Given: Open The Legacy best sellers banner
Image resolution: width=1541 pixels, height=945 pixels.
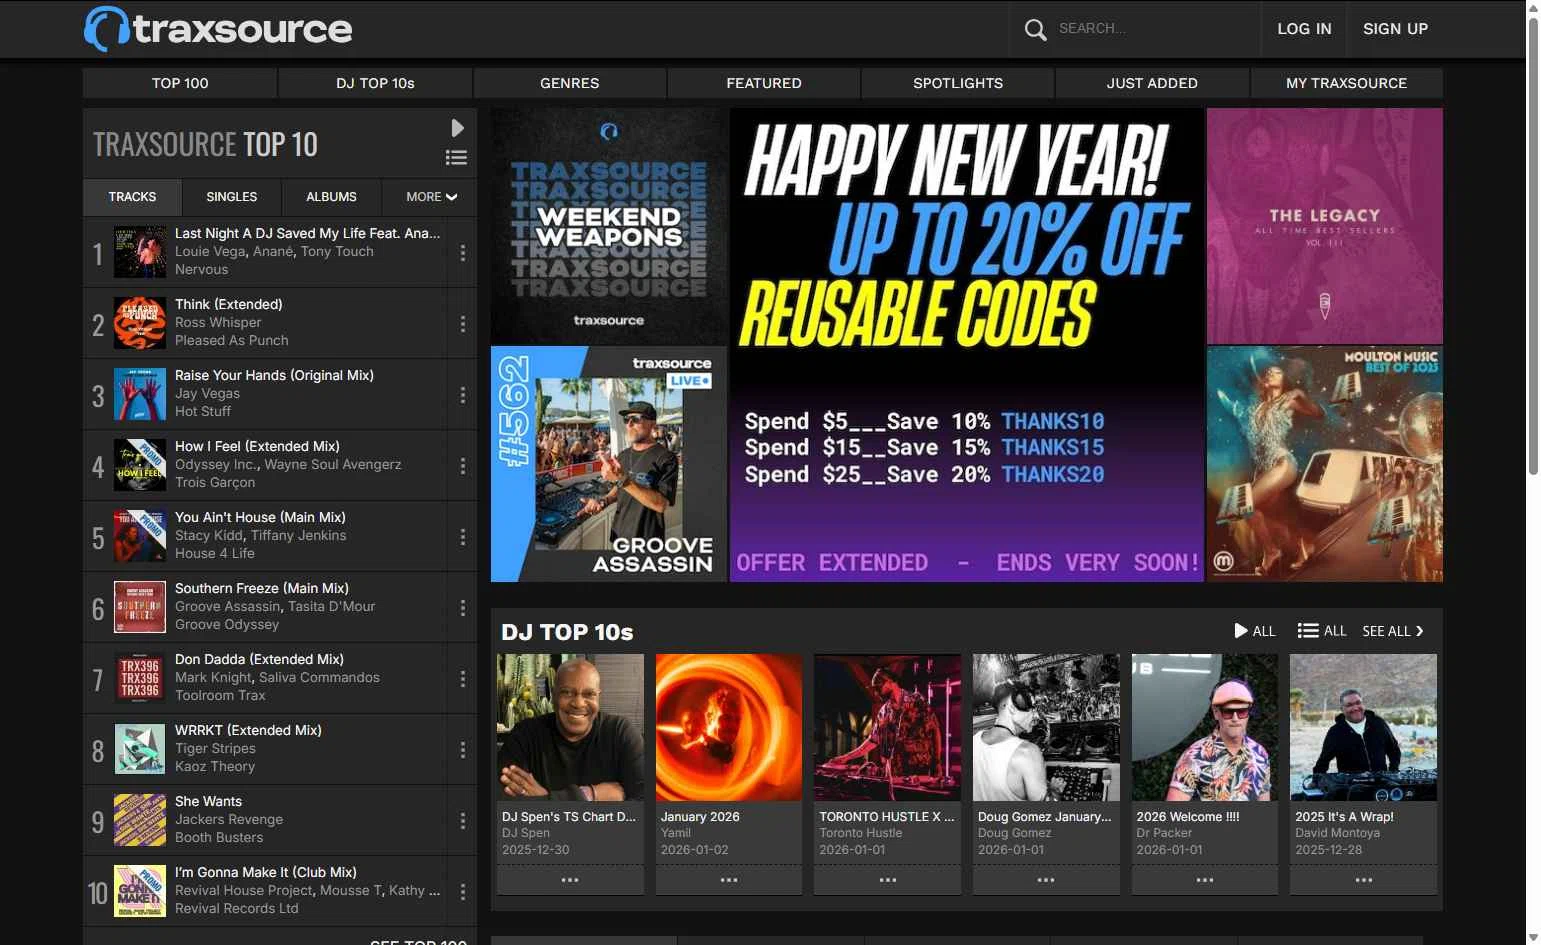Looking at the screenshot, I should 1325,226.
